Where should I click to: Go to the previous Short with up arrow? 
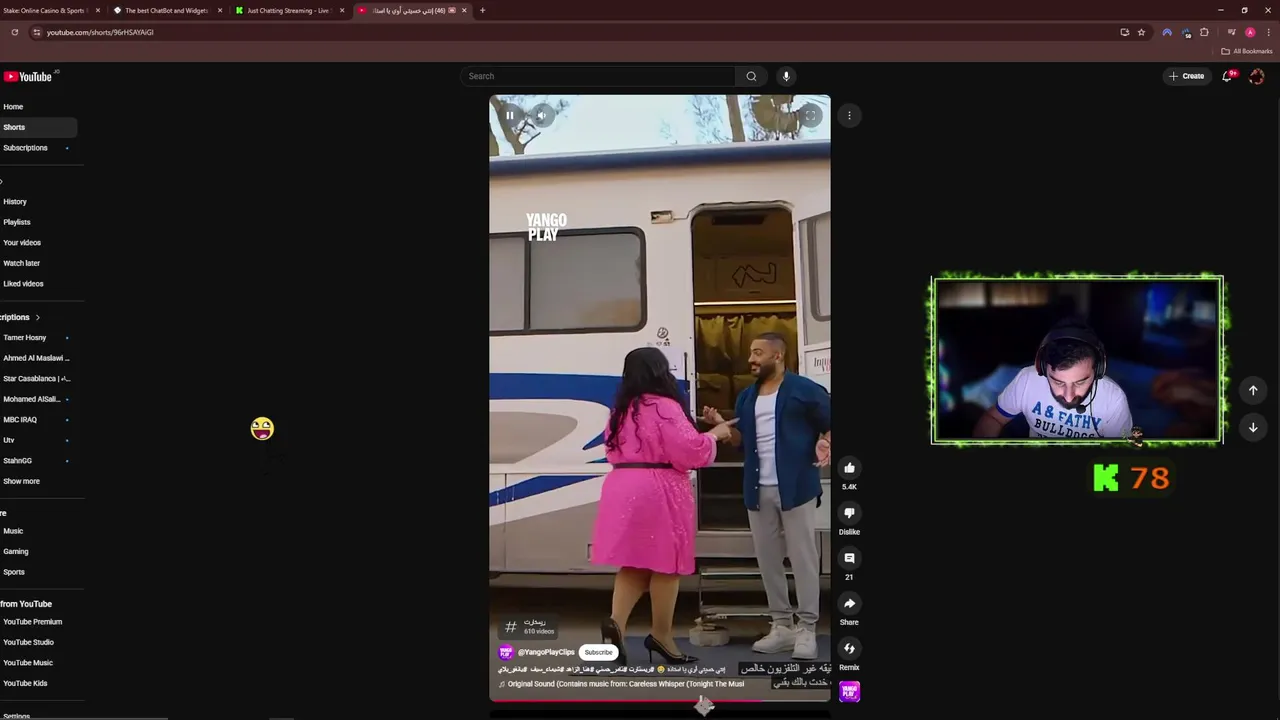[1253, 390]
